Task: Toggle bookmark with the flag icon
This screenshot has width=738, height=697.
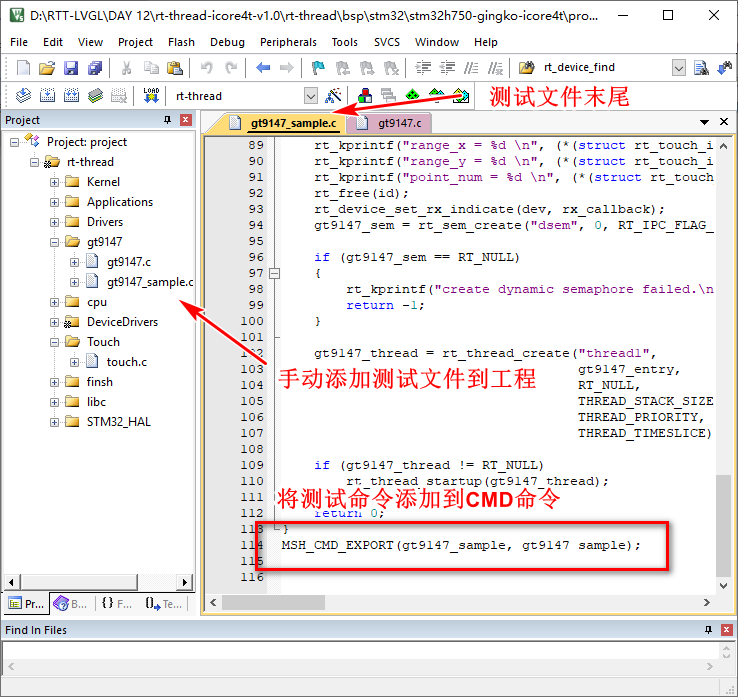Action: tap(317, 68)
